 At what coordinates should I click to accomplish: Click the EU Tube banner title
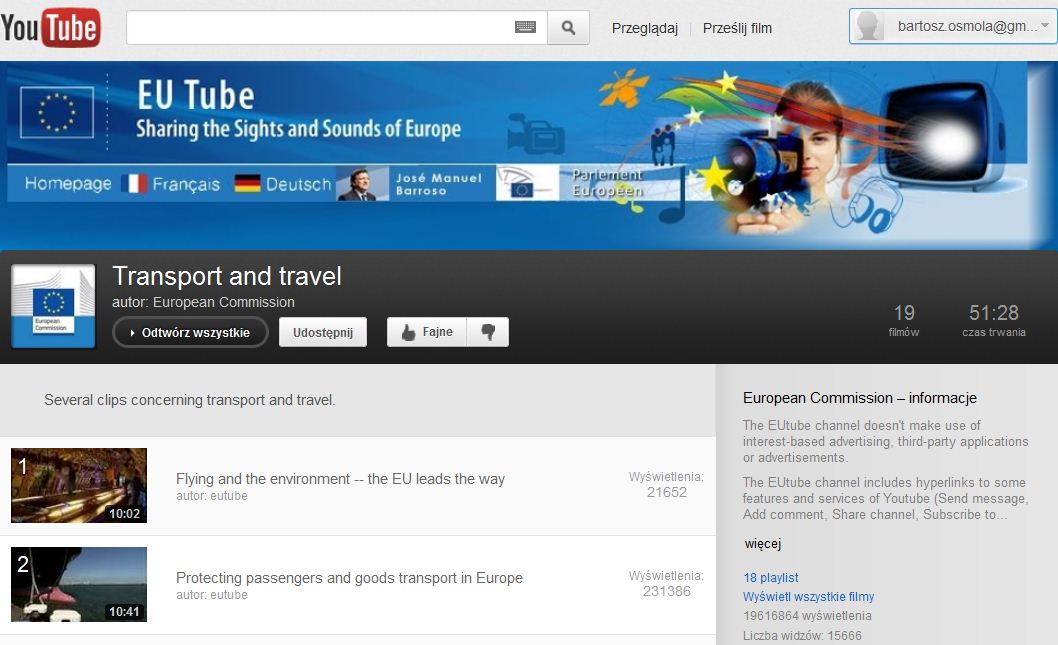click(x=196, y=95)
